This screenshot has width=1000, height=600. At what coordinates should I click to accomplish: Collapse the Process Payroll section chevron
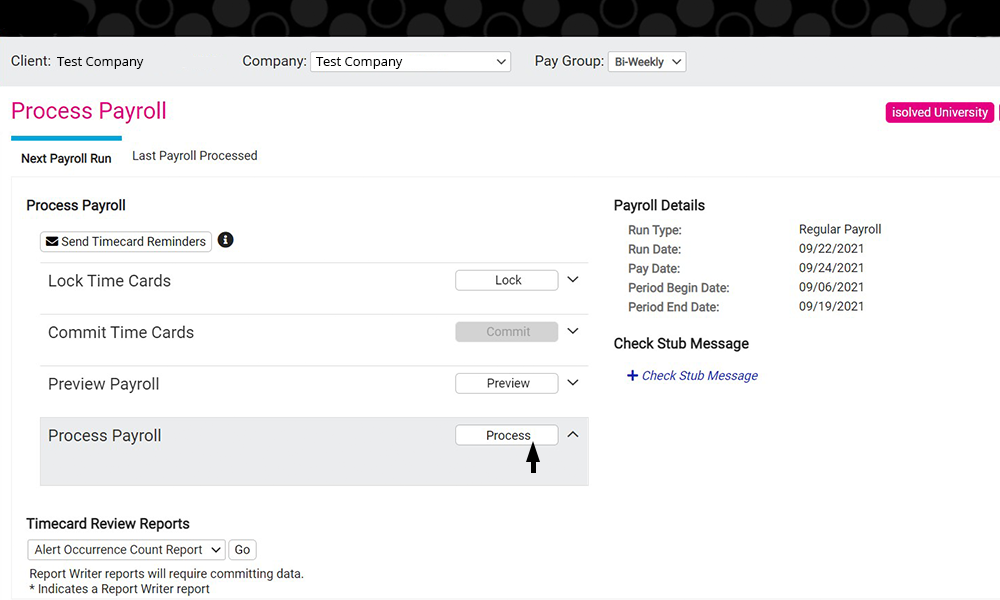pyautogui.click(x=573, y=435)
